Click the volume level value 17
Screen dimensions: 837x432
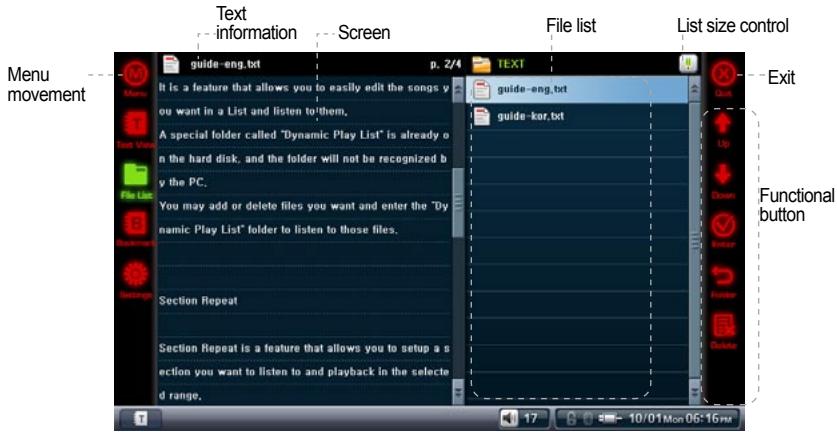[x=530, y=419]
